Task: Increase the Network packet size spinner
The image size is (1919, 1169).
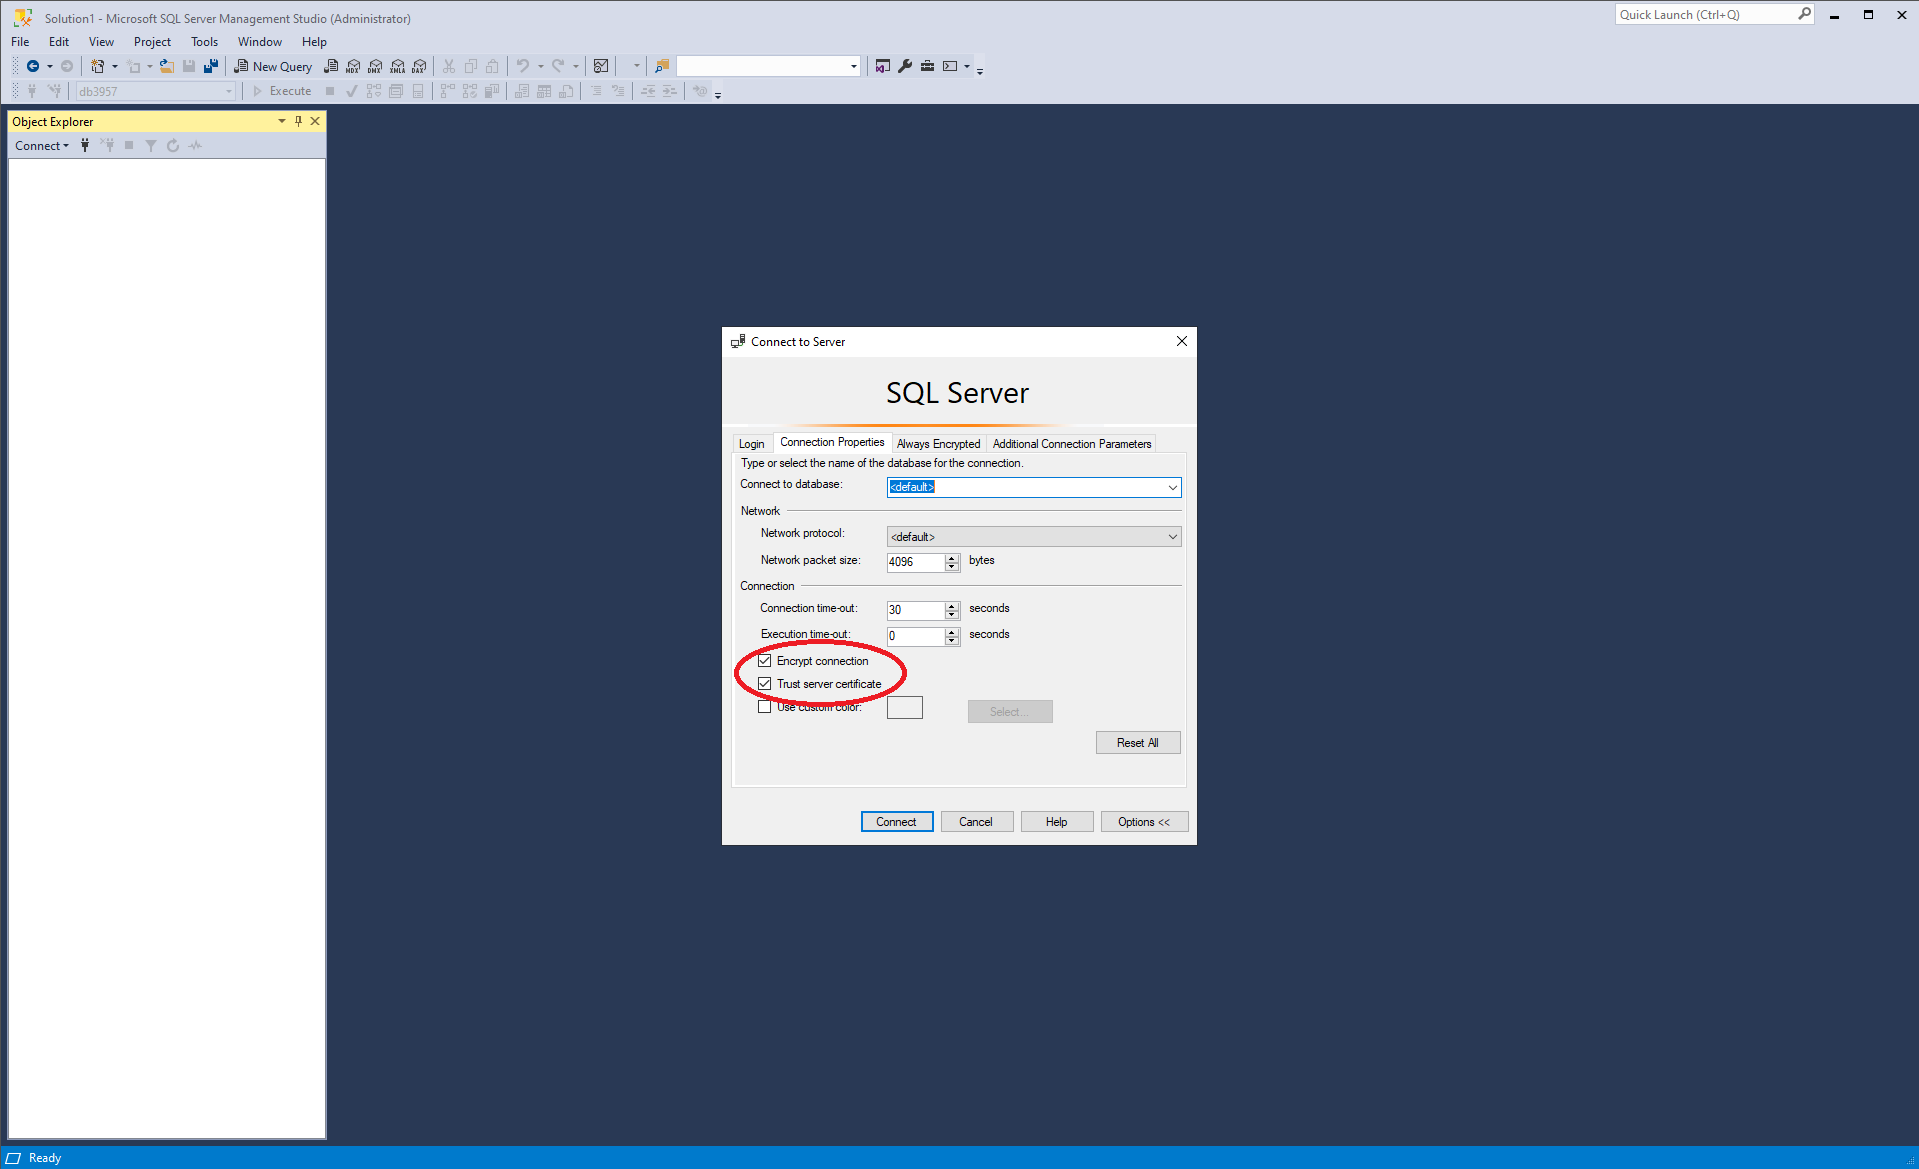Action: click(x=952, y=558)
